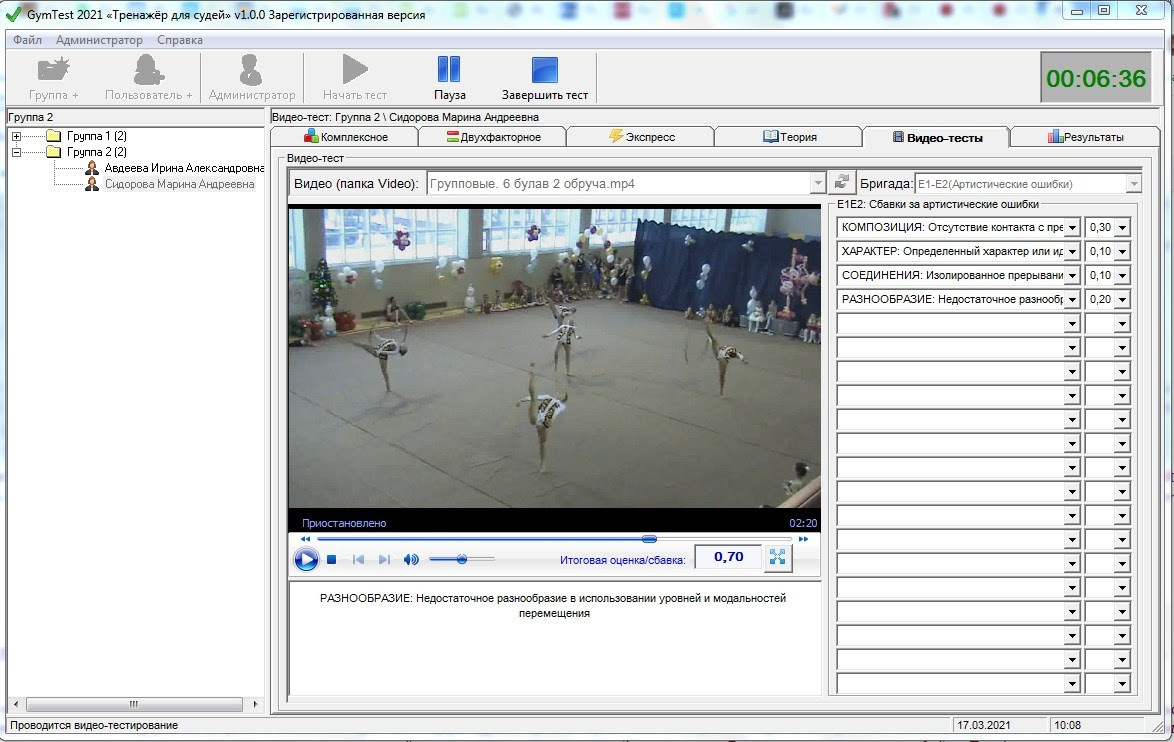
Task: Click the fast-forward arrows above player controls
Action: coord(803,539)
